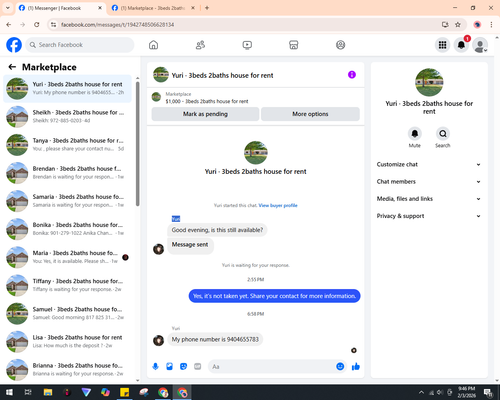Click the browser back arrow
Image resolution: width=500 pixels, height=400 pixels.
pyautogui.click(x=9, y=25)
